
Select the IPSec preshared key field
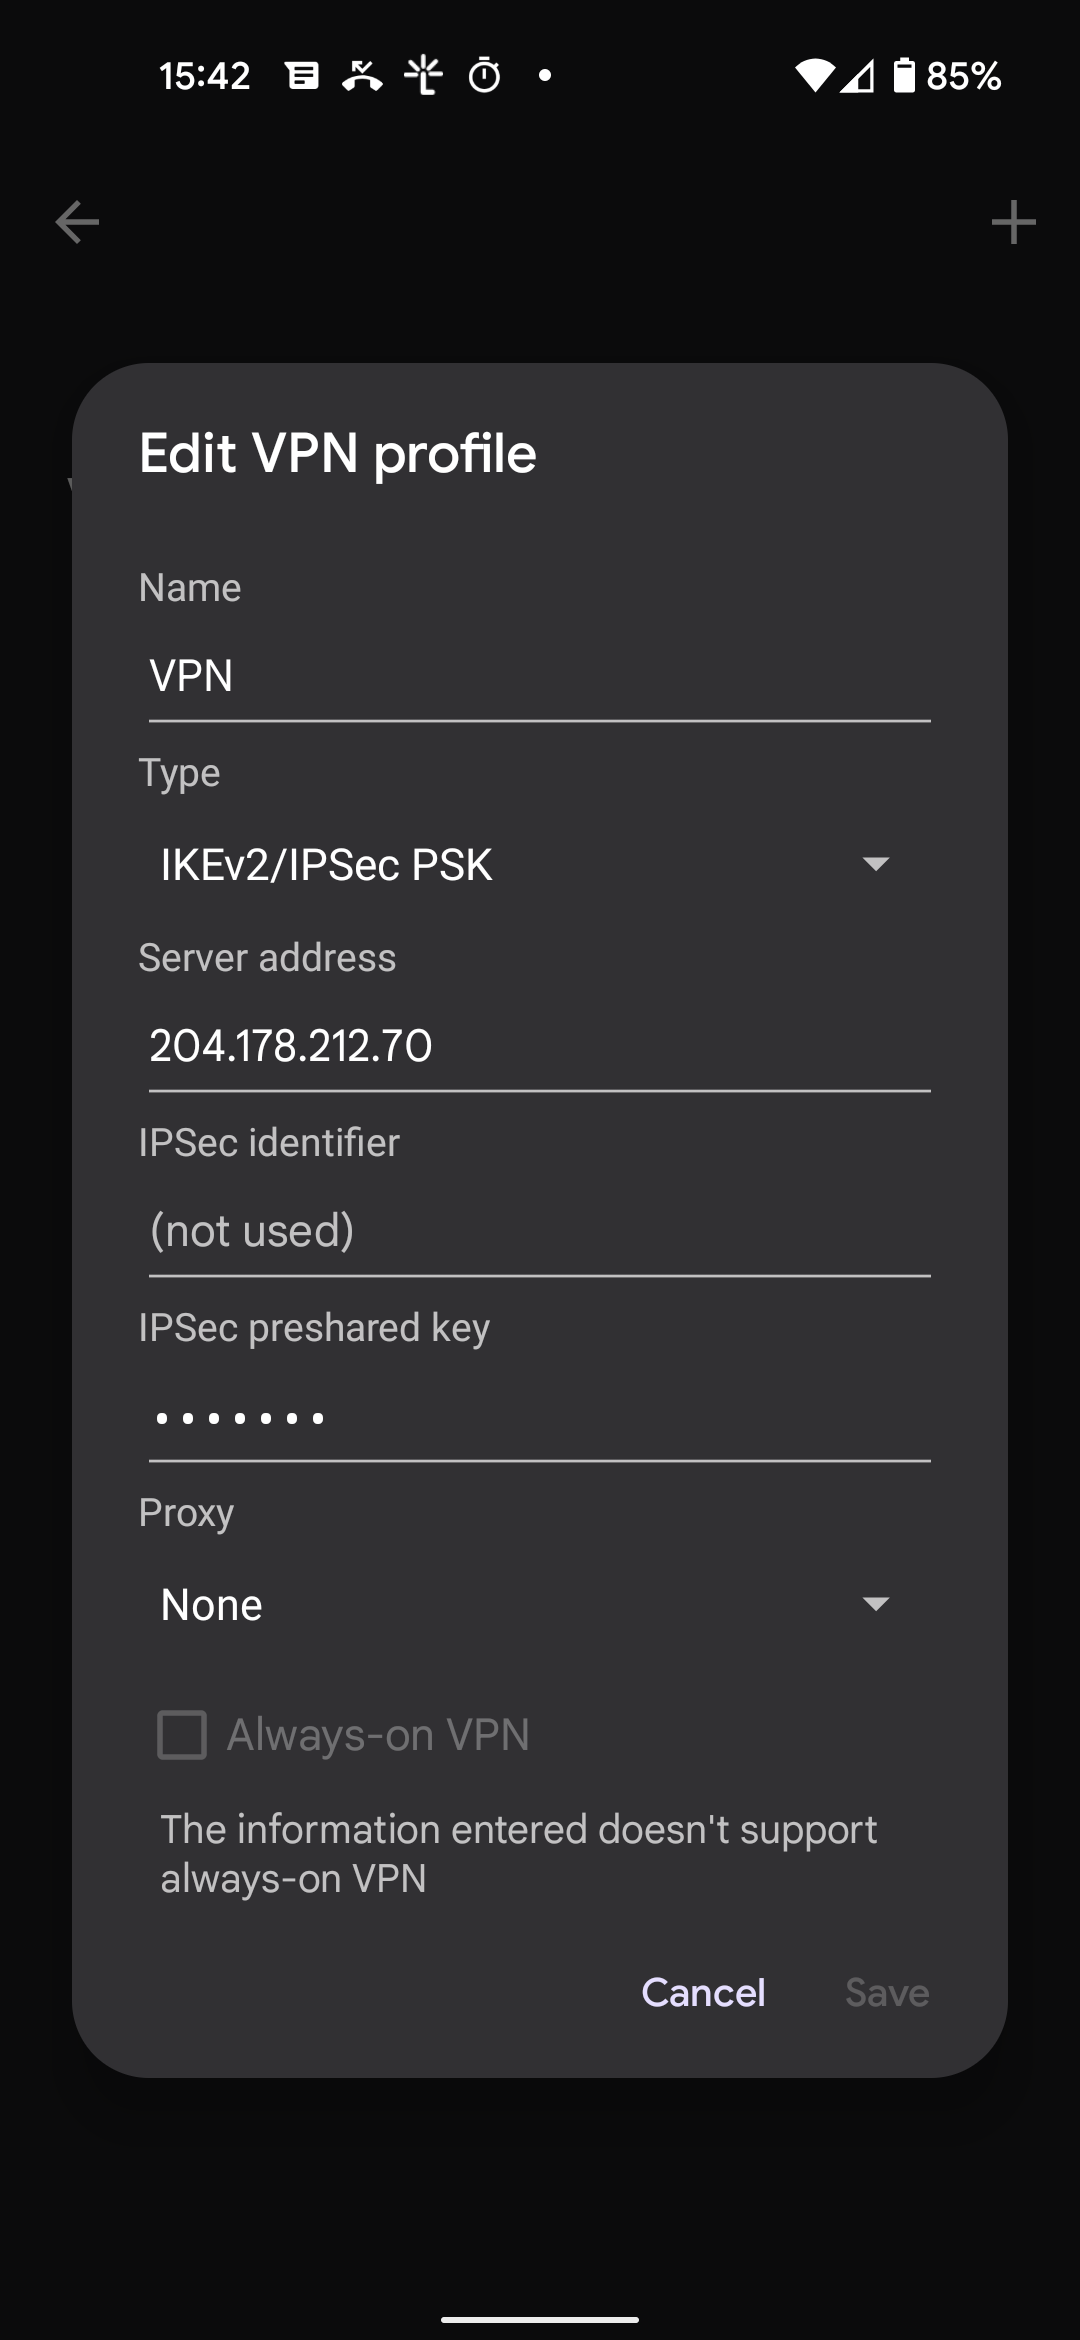(540, 1417)
